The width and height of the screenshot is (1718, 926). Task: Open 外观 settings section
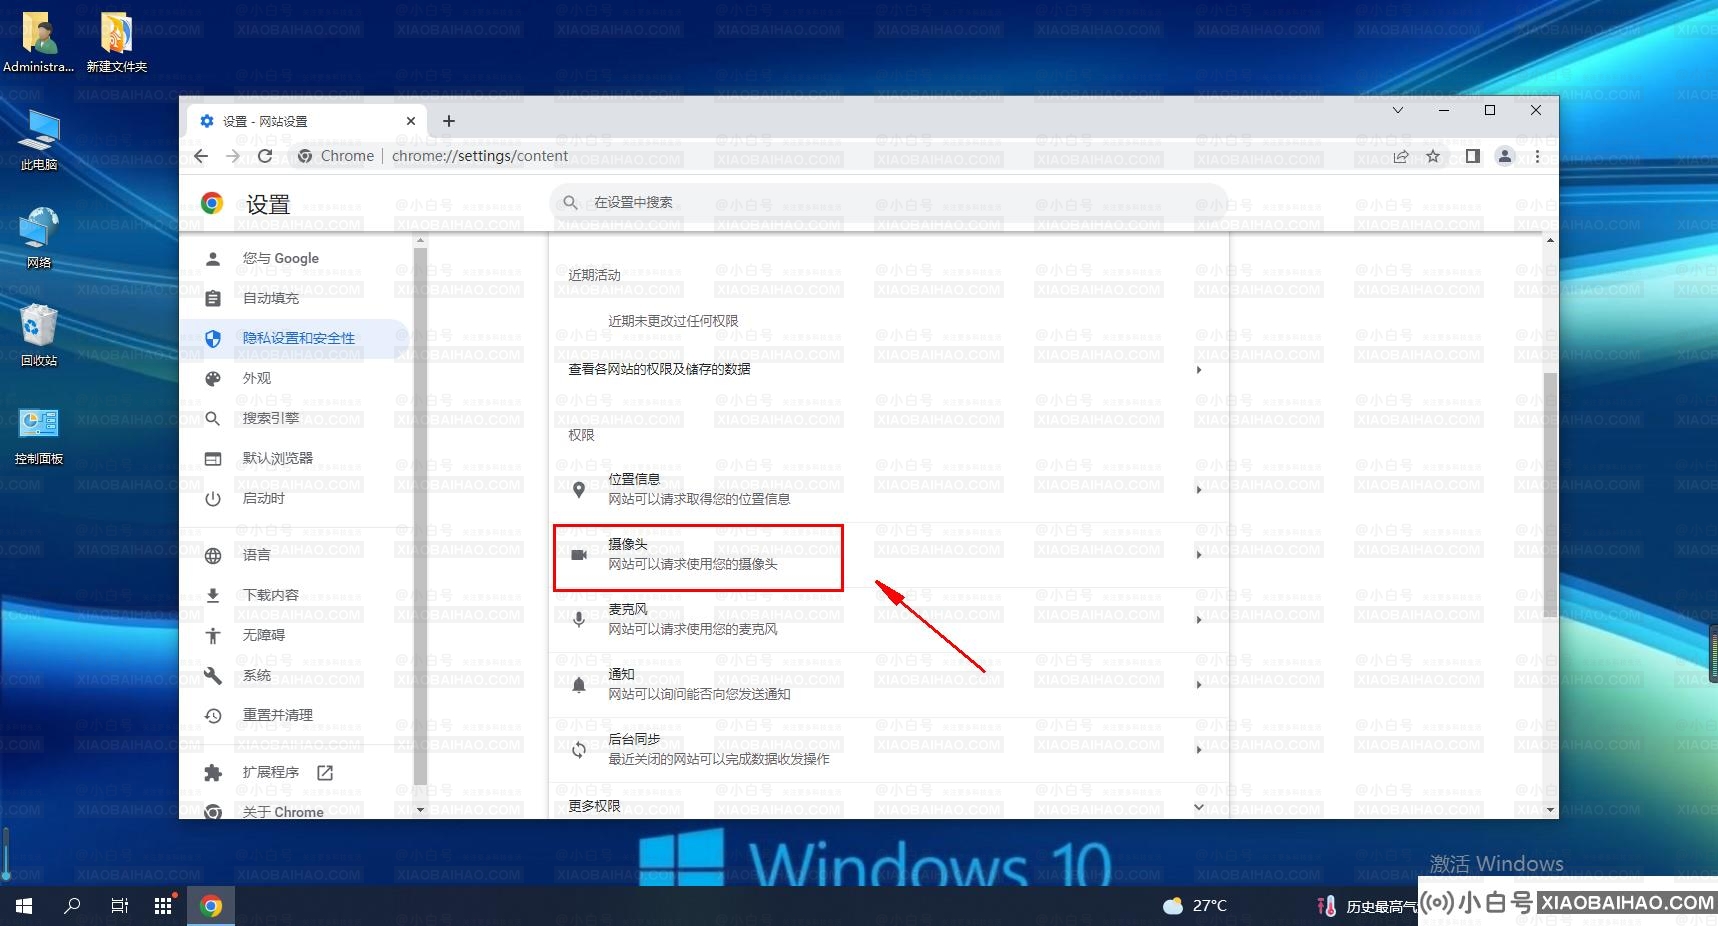[296, 378]
